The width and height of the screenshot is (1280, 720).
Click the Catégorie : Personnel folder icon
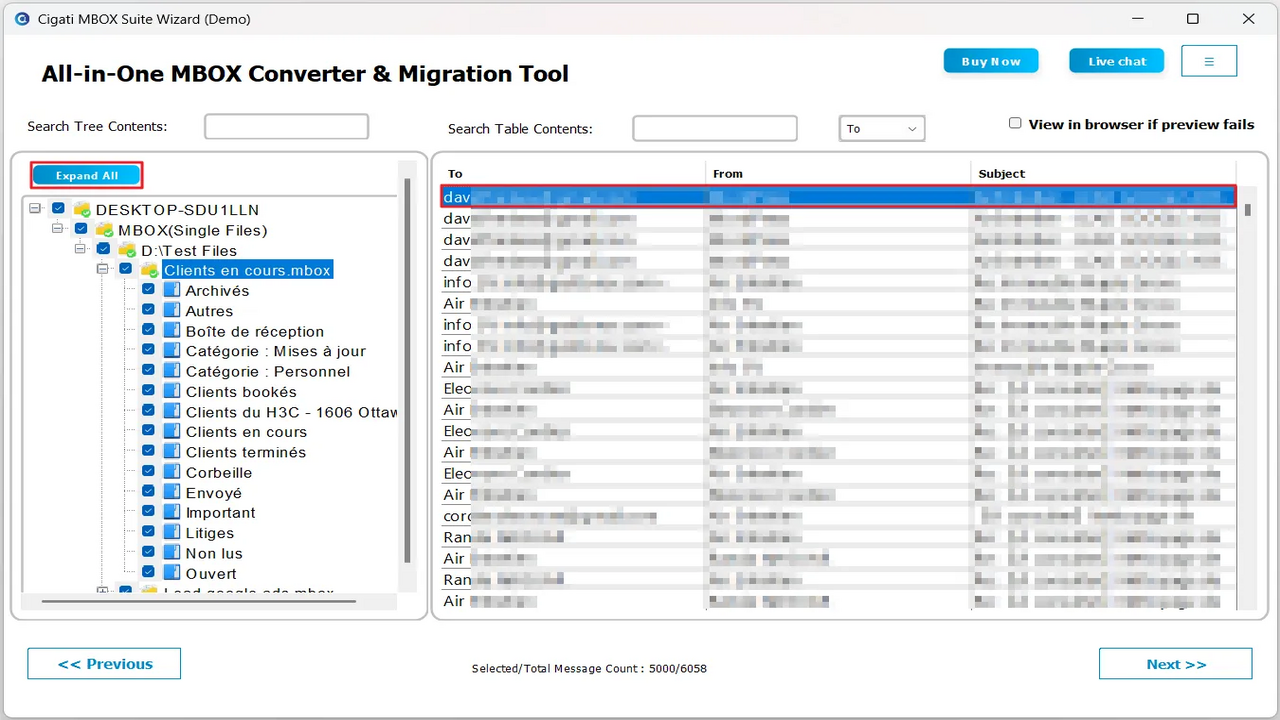tap(172, 371)
